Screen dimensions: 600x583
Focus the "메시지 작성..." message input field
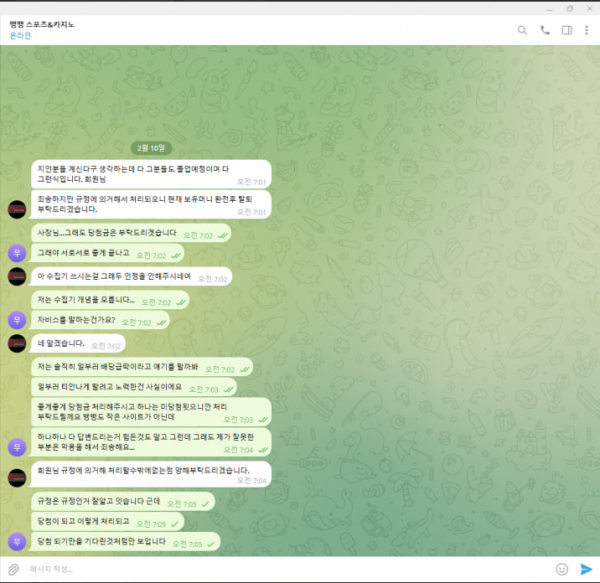(x=287, y=569)
